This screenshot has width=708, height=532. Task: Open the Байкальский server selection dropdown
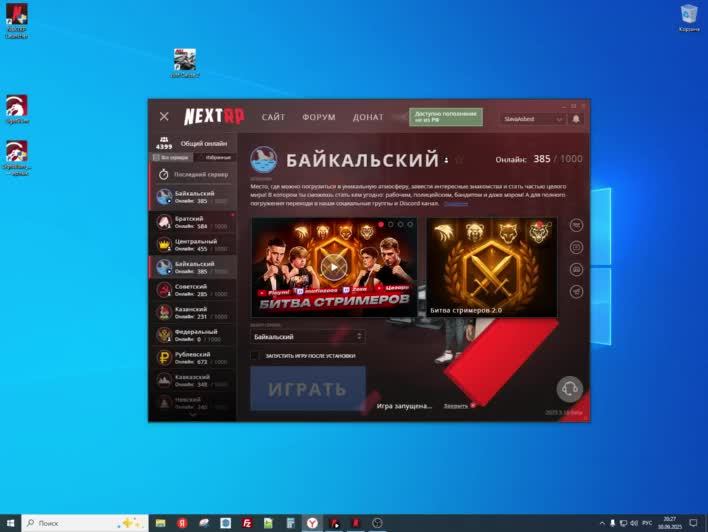[307, 336]
